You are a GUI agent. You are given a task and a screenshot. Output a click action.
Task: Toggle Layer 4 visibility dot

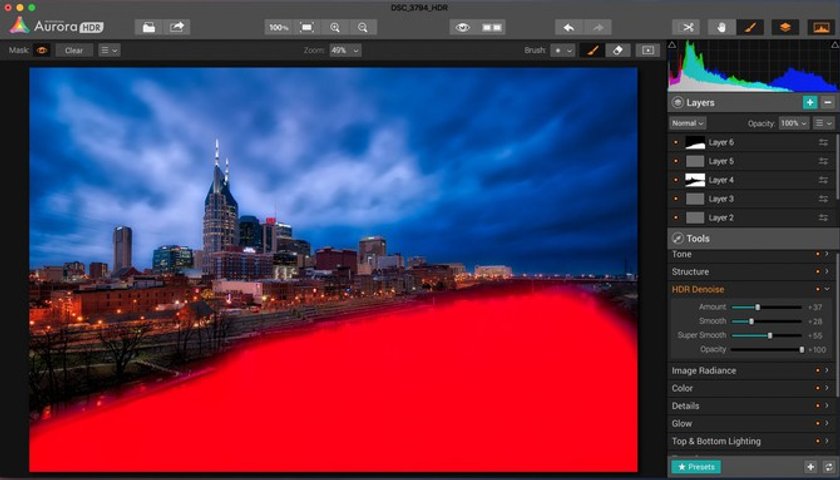(x=676, y=180)
